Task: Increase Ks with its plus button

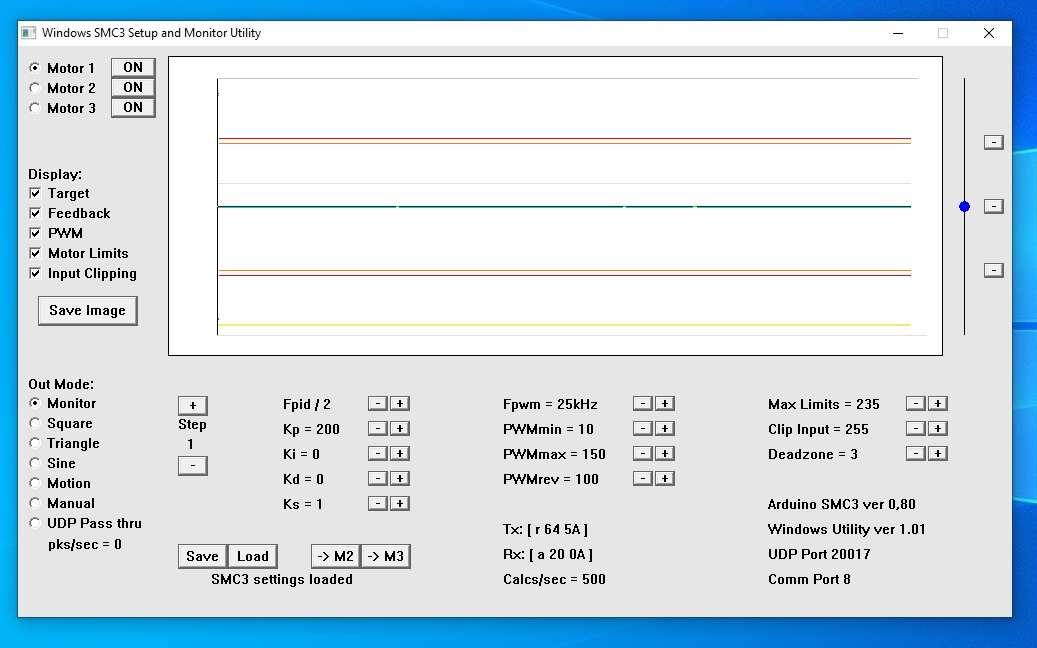Action: pyautogui.click(x=399, y=504)
